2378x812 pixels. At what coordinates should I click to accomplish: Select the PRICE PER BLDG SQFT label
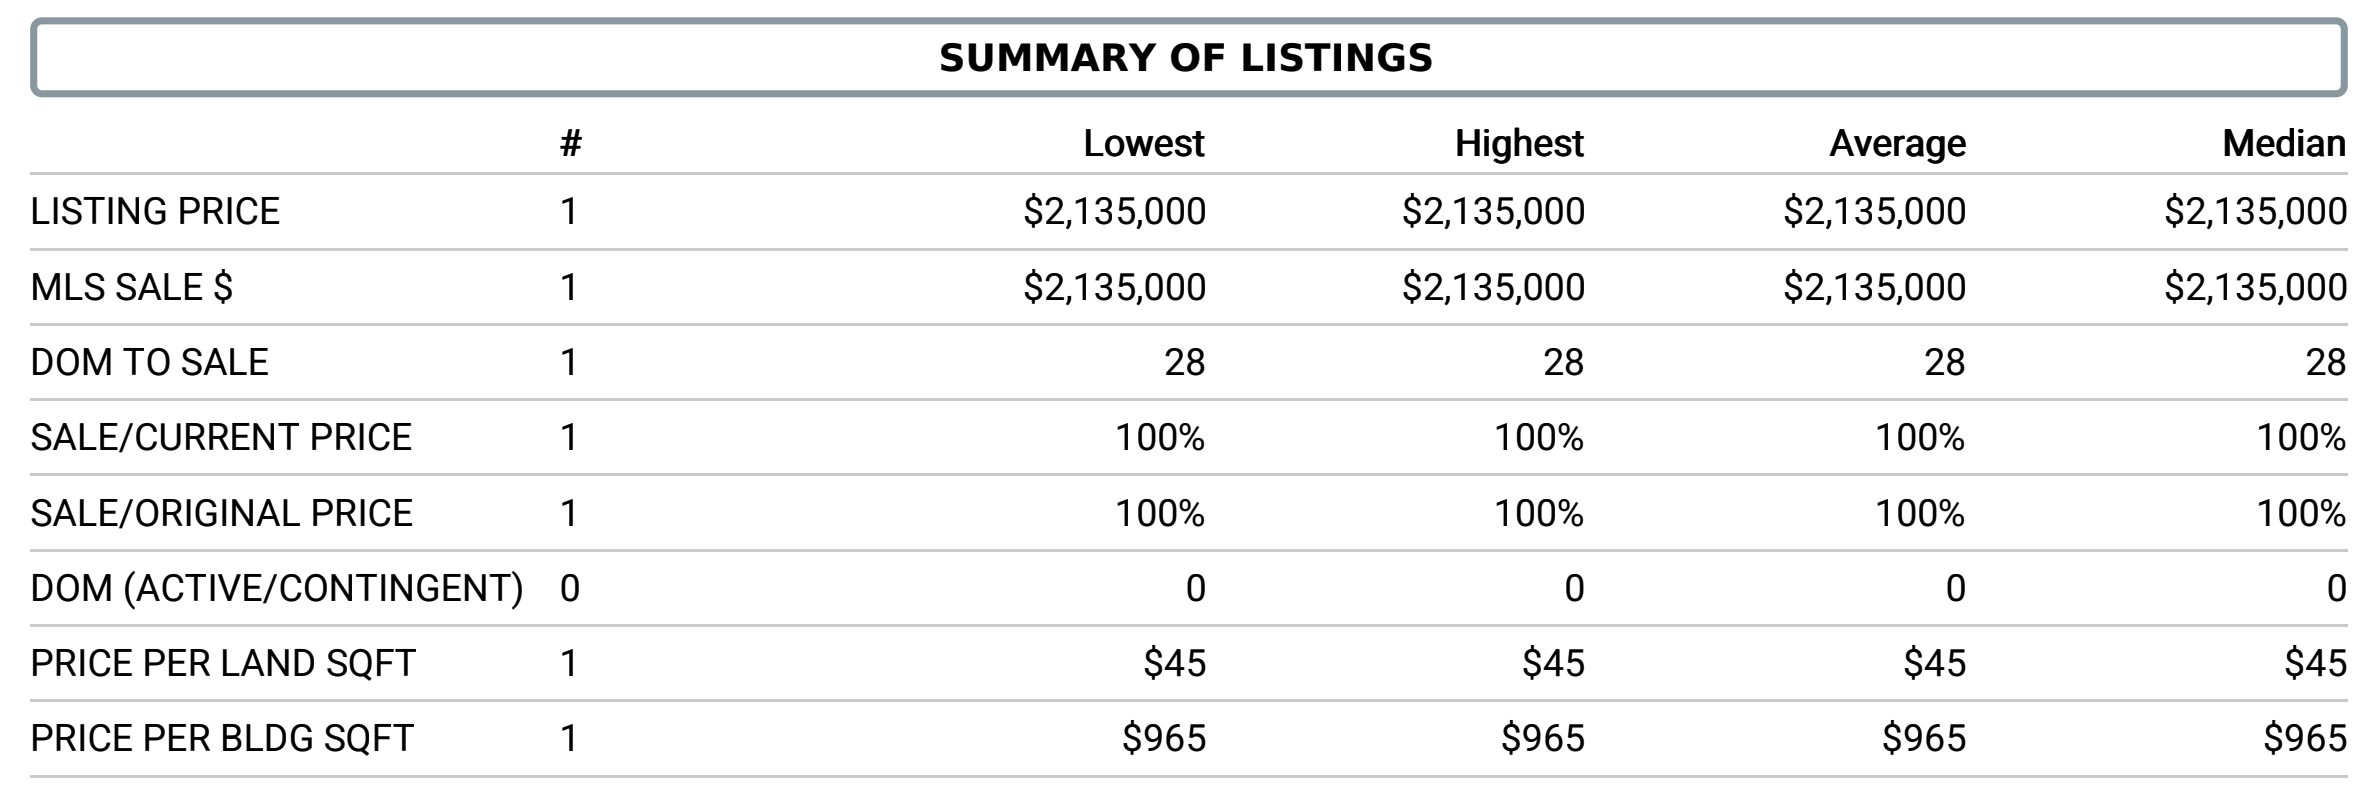coord(222,739)
